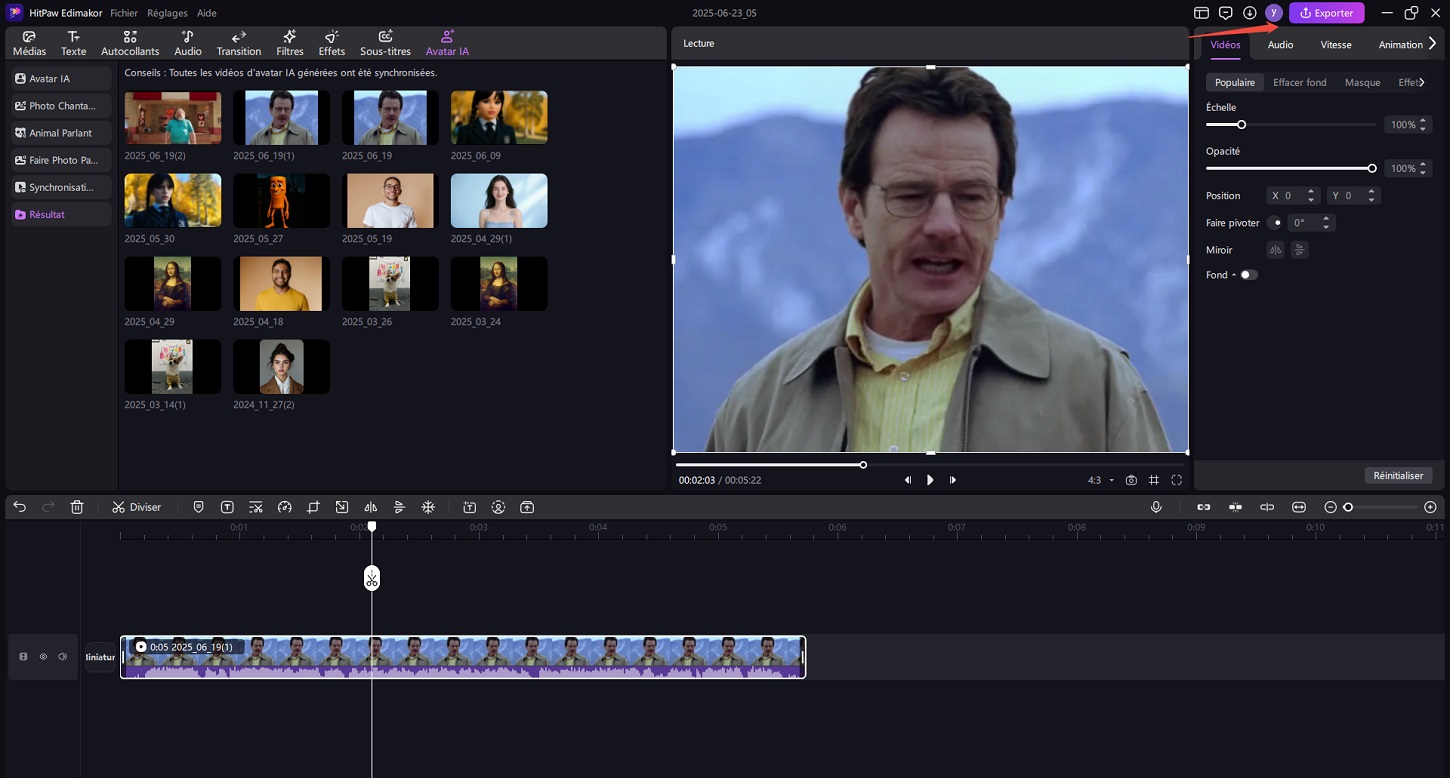Click horizontal mirror button in Miroir row
The width and height of the screenshot is (1450, 778).
point(1275,250)
